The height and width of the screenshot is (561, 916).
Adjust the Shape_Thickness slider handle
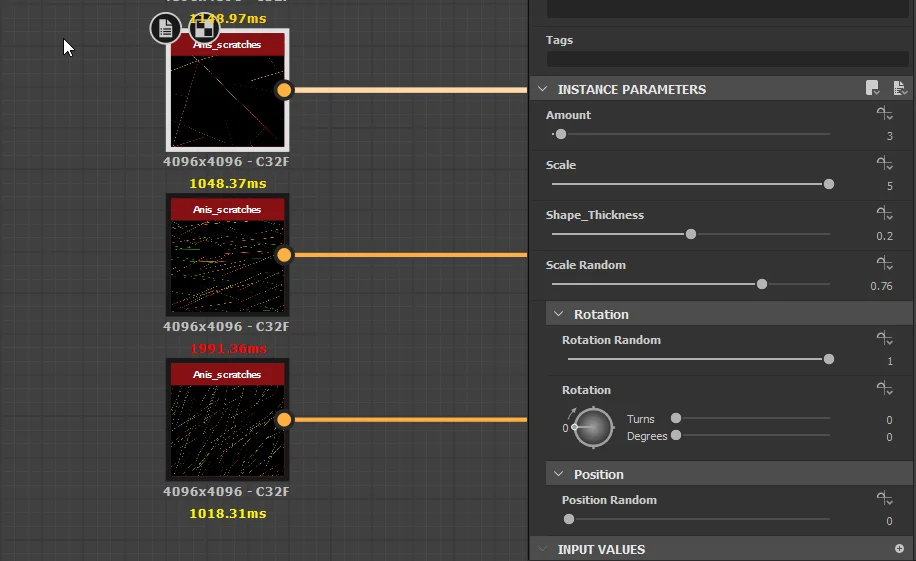click(691, 234)
